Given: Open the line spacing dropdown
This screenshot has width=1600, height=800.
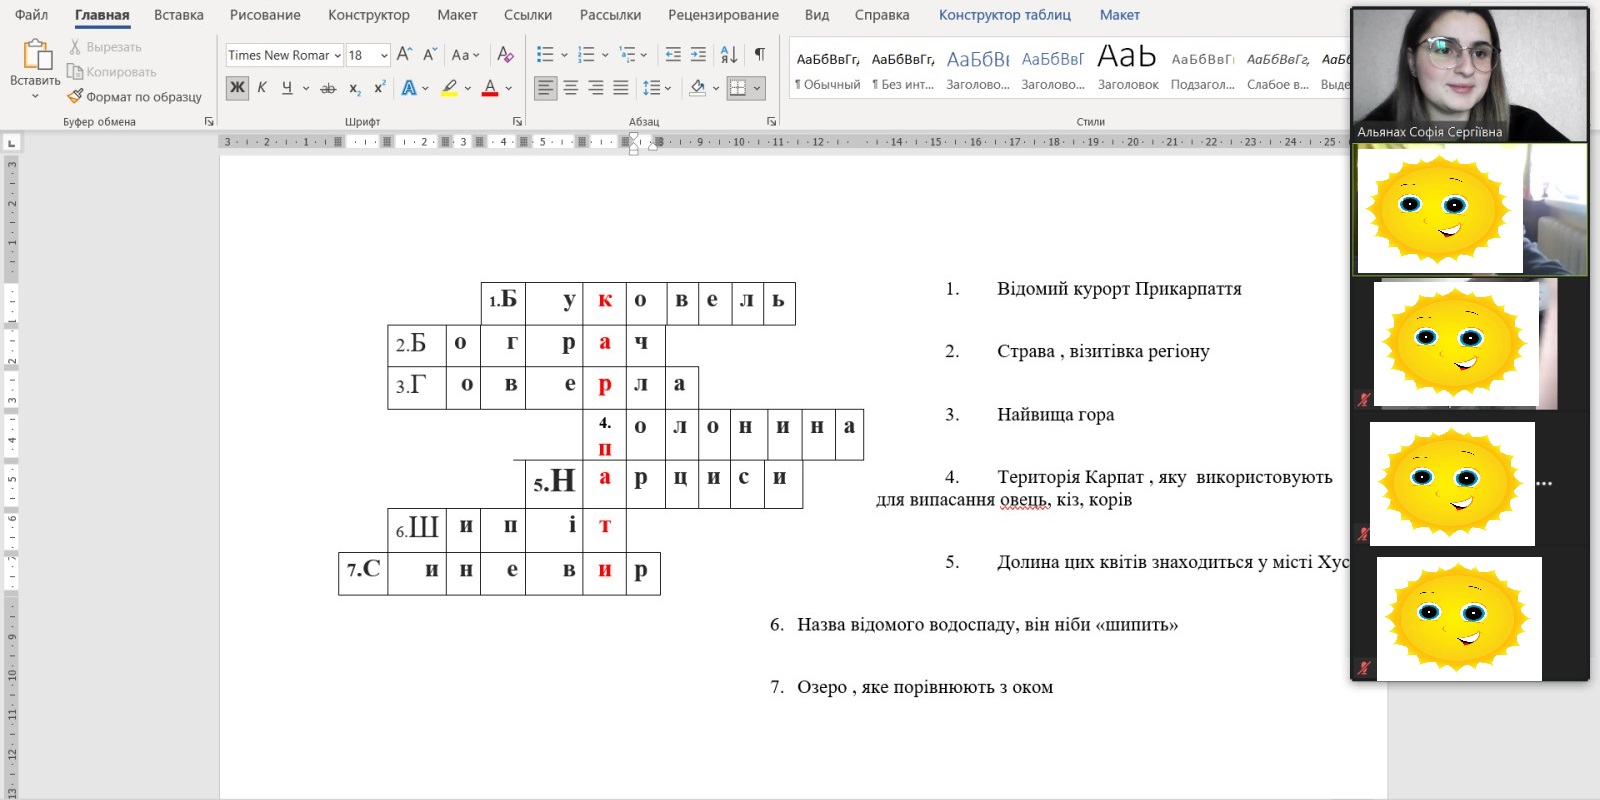Looking at the screenshot, I should (657, 88).
